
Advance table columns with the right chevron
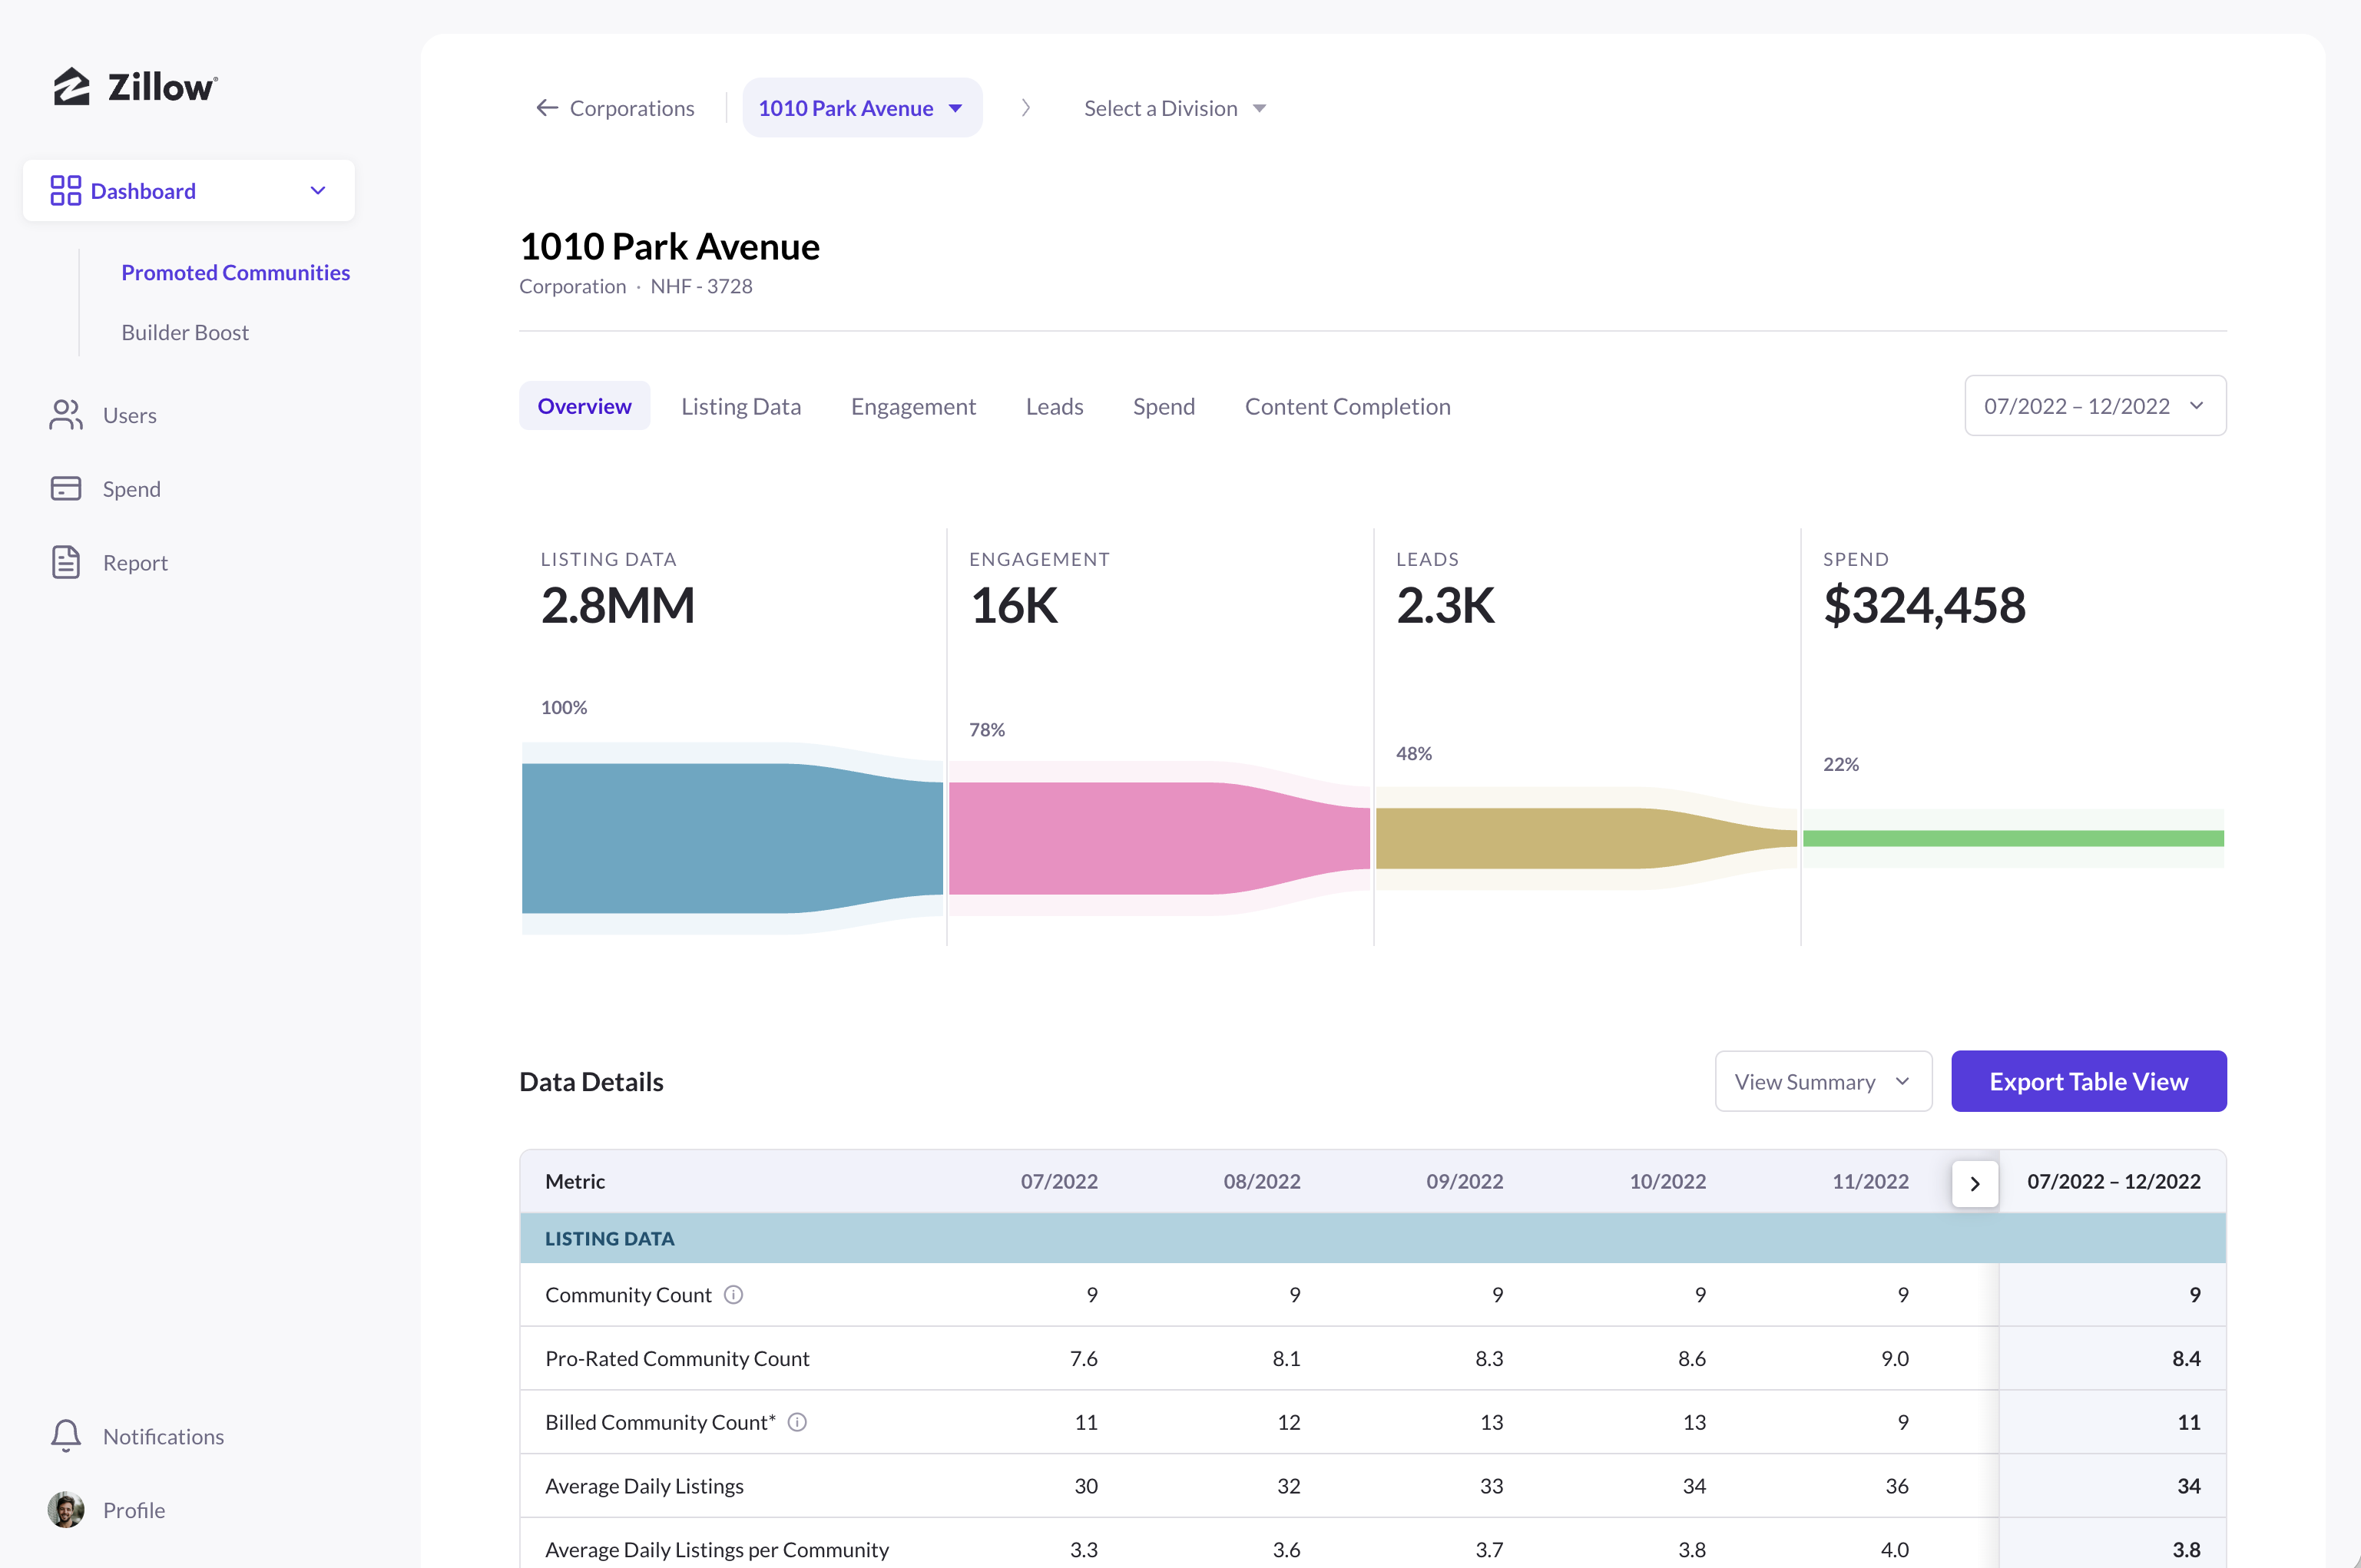pos(1975,1183)
